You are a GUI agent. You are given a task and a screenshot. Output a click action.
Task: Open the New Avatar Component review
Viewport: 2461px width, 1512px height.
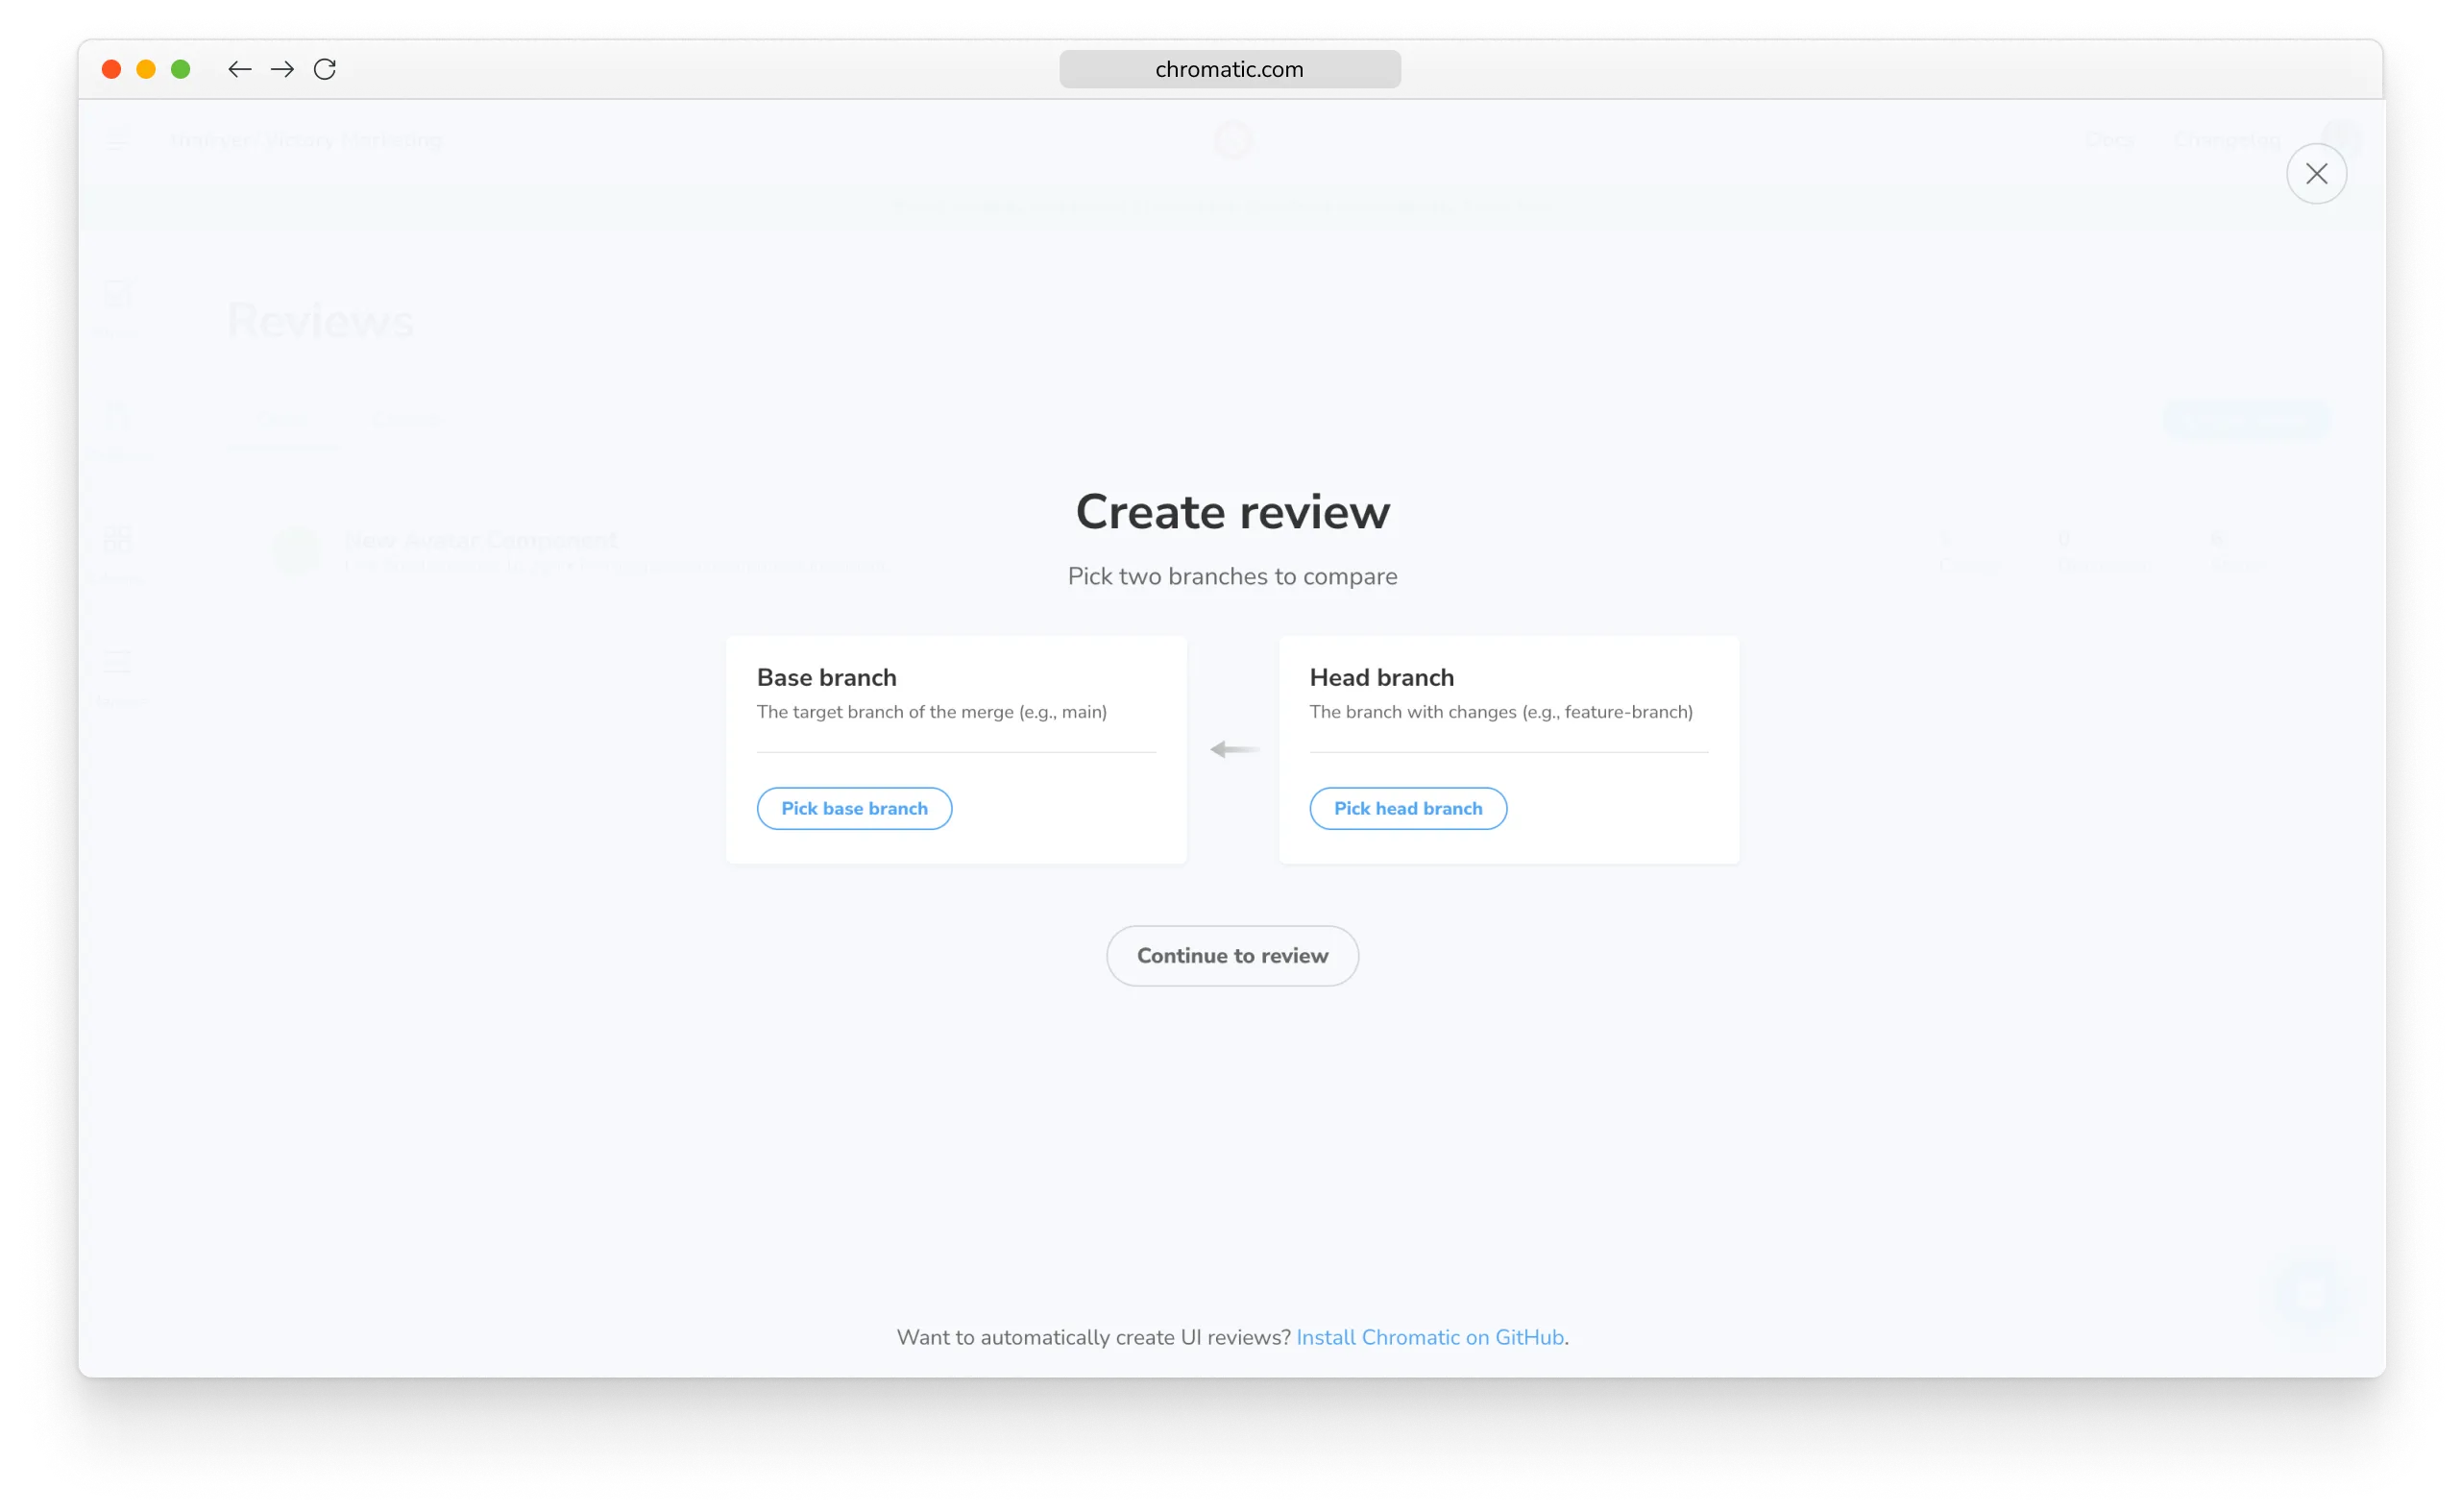point(482,541)
